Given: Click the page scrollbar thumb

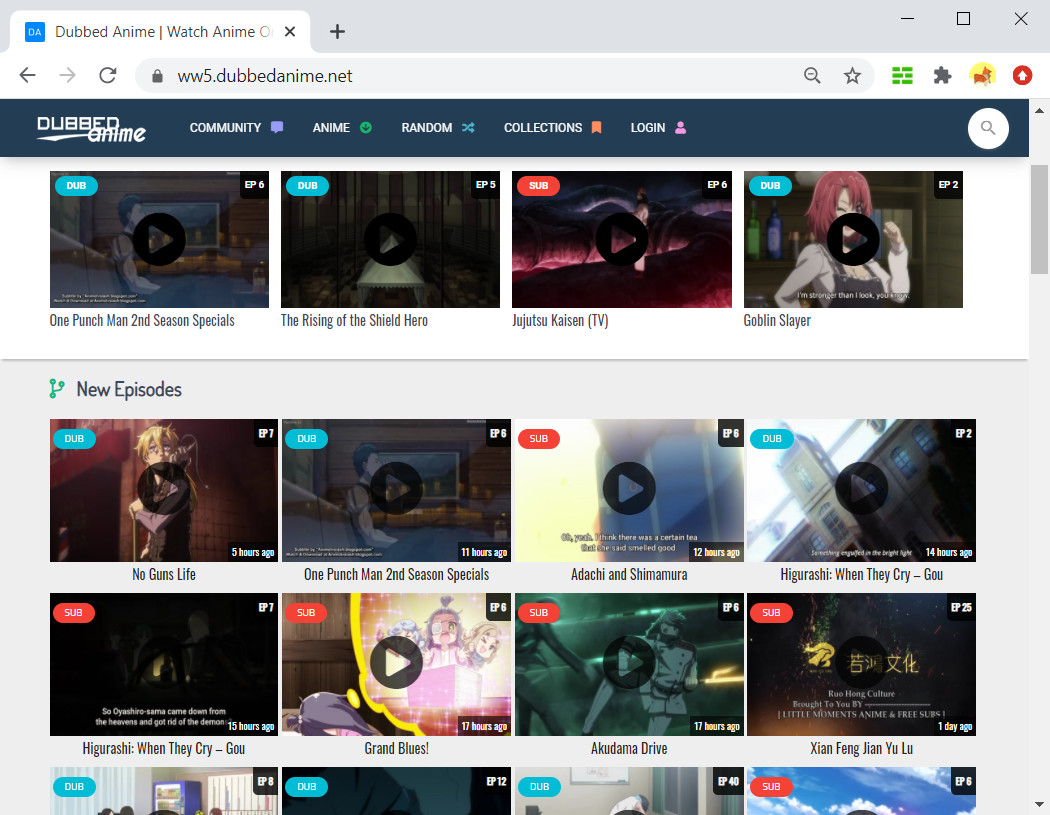Looking at the screenshot, I should [x=1039, y=219].
